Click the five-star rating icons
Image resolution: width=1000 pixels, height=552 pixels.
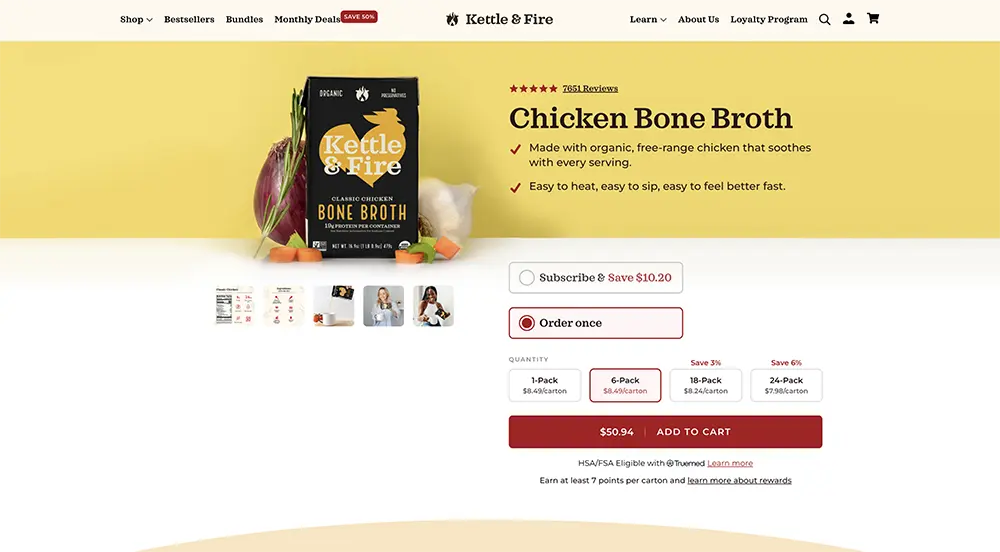[533, 88]
